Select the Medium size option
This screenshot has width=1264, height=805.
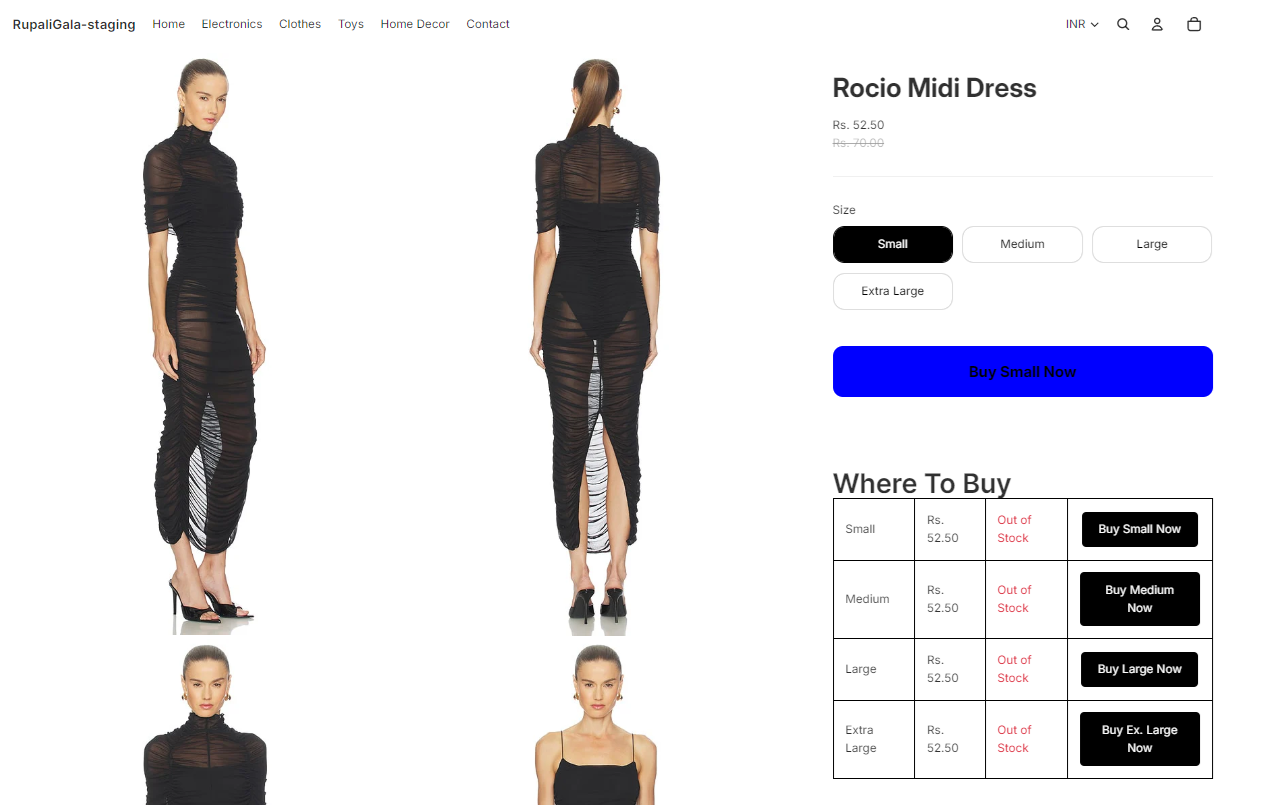tap(1022, 244)
